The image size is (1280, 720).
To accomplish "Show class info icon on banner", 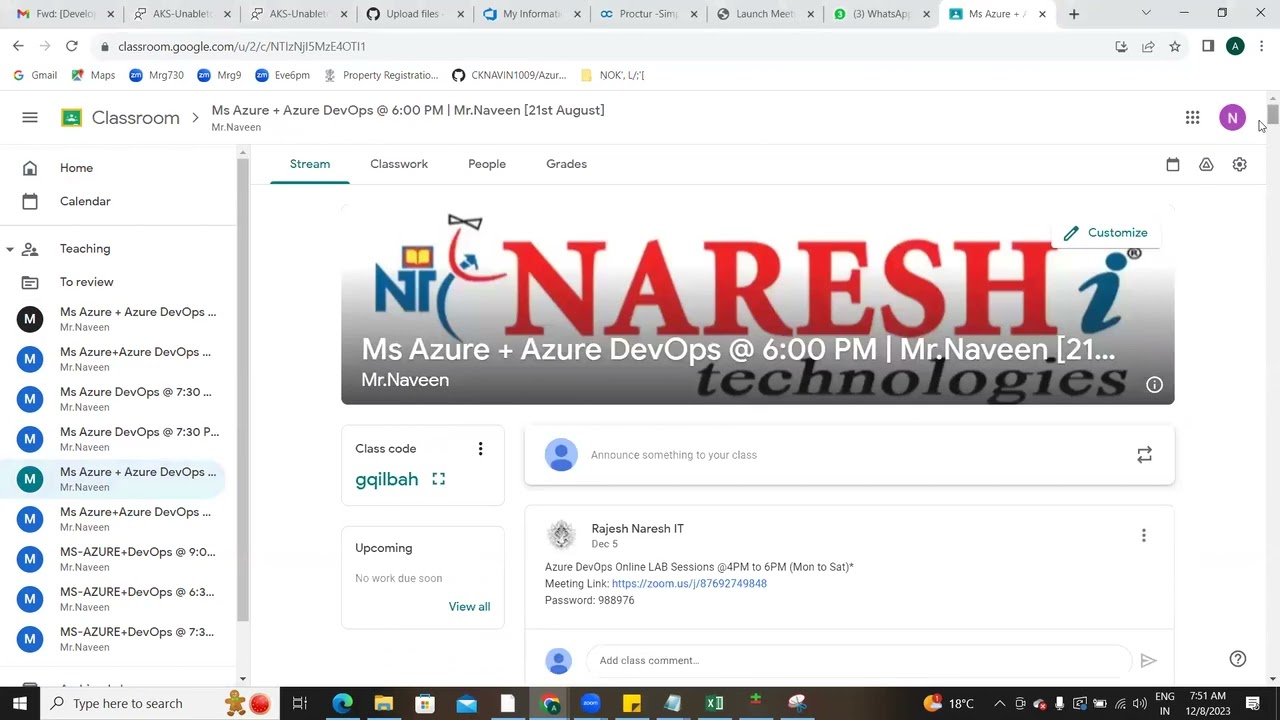I will click(1154, 385).
